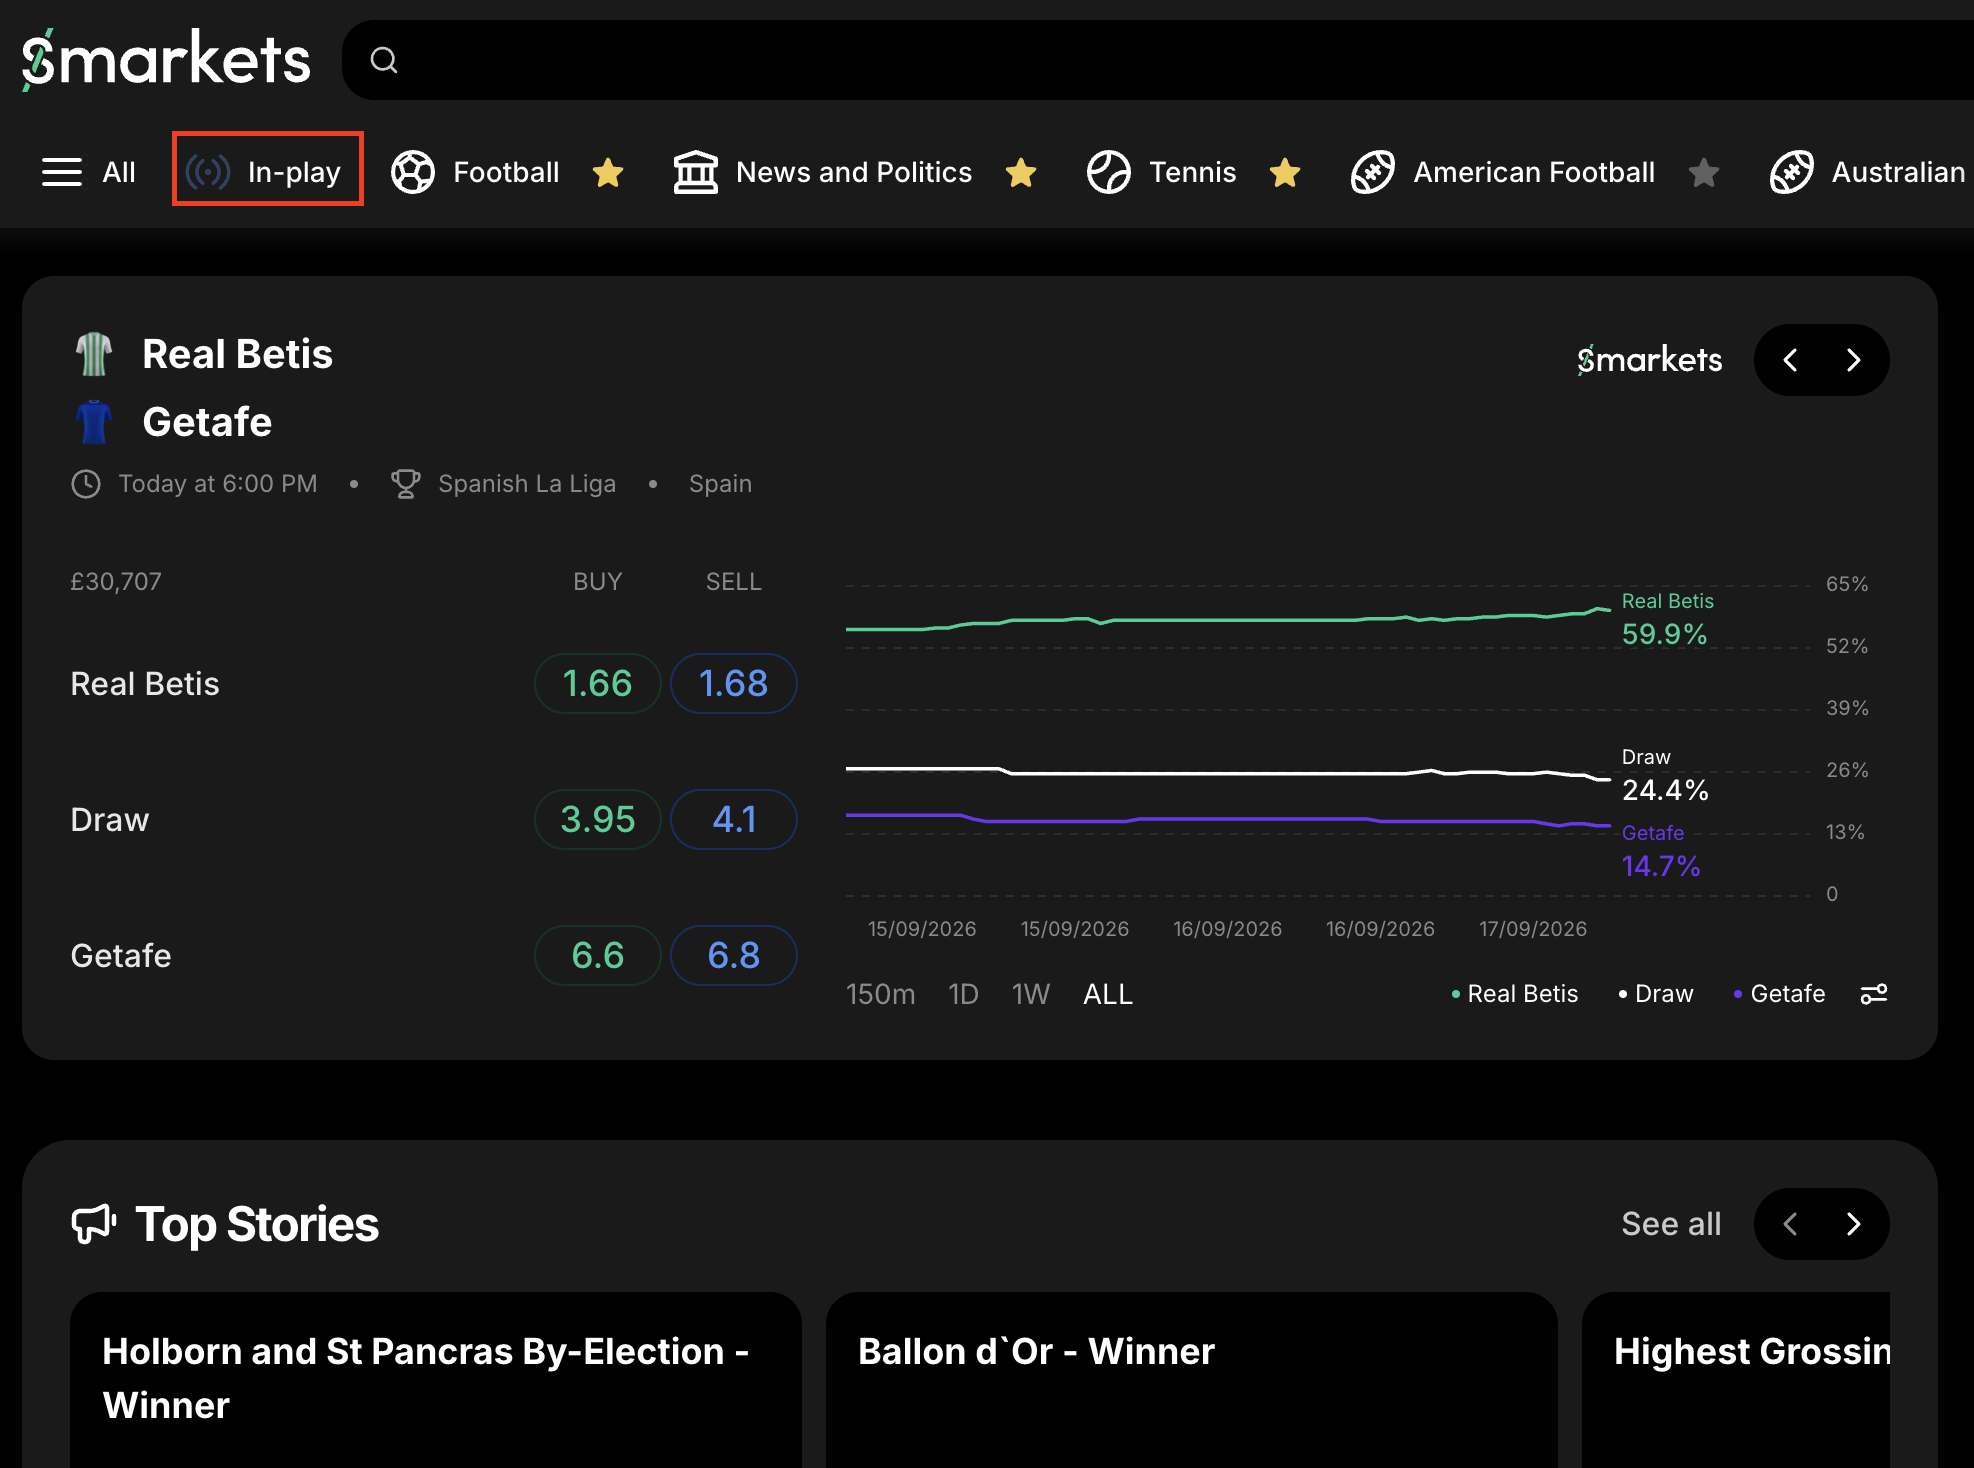Select the ALL chart range
The width and height of the screenshot is (1974, 1468).
point(1108,994)
